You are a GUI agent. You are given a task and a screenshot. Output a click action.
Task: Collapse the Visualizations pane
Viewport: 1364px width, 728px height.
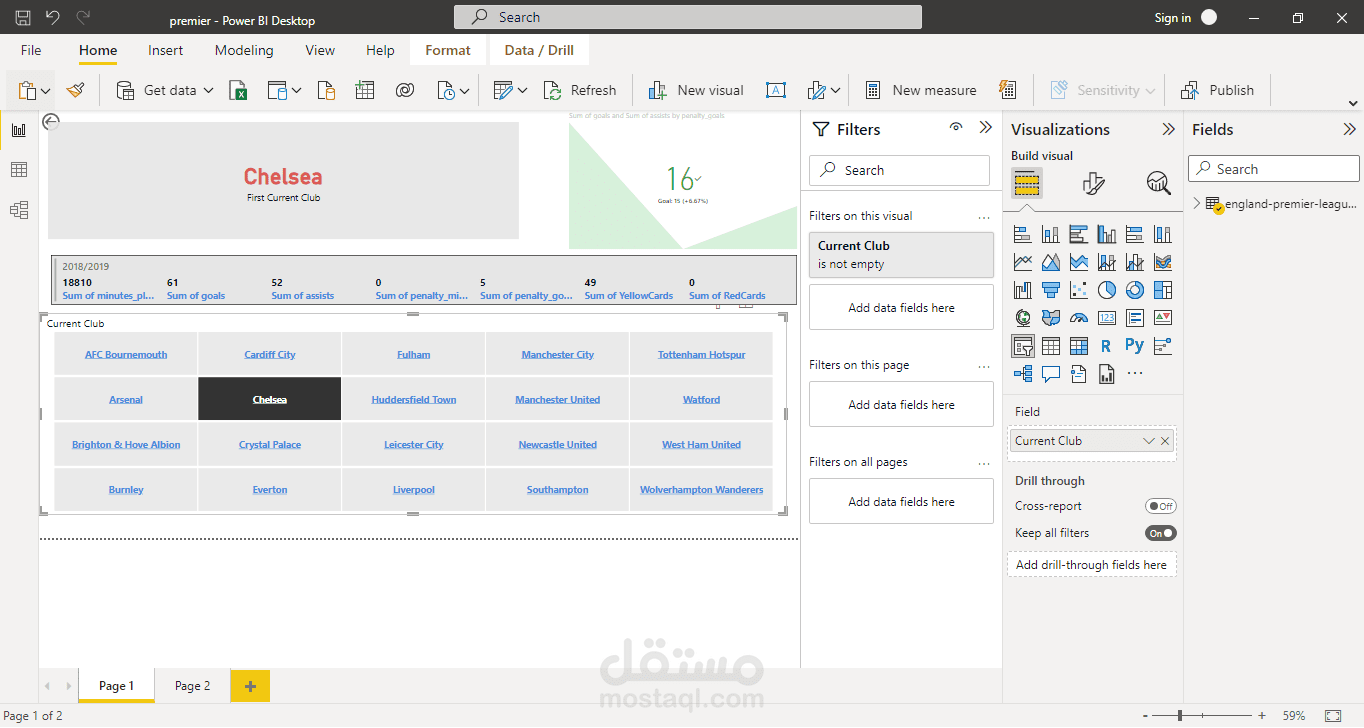[1168, 129]
